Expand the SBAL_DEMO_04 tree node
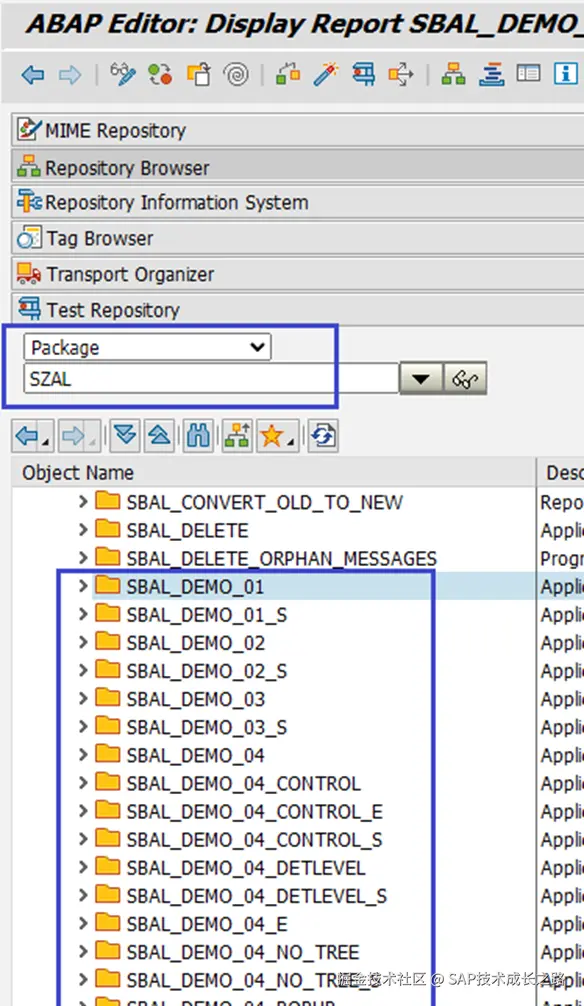 click(x=83, y=754)
